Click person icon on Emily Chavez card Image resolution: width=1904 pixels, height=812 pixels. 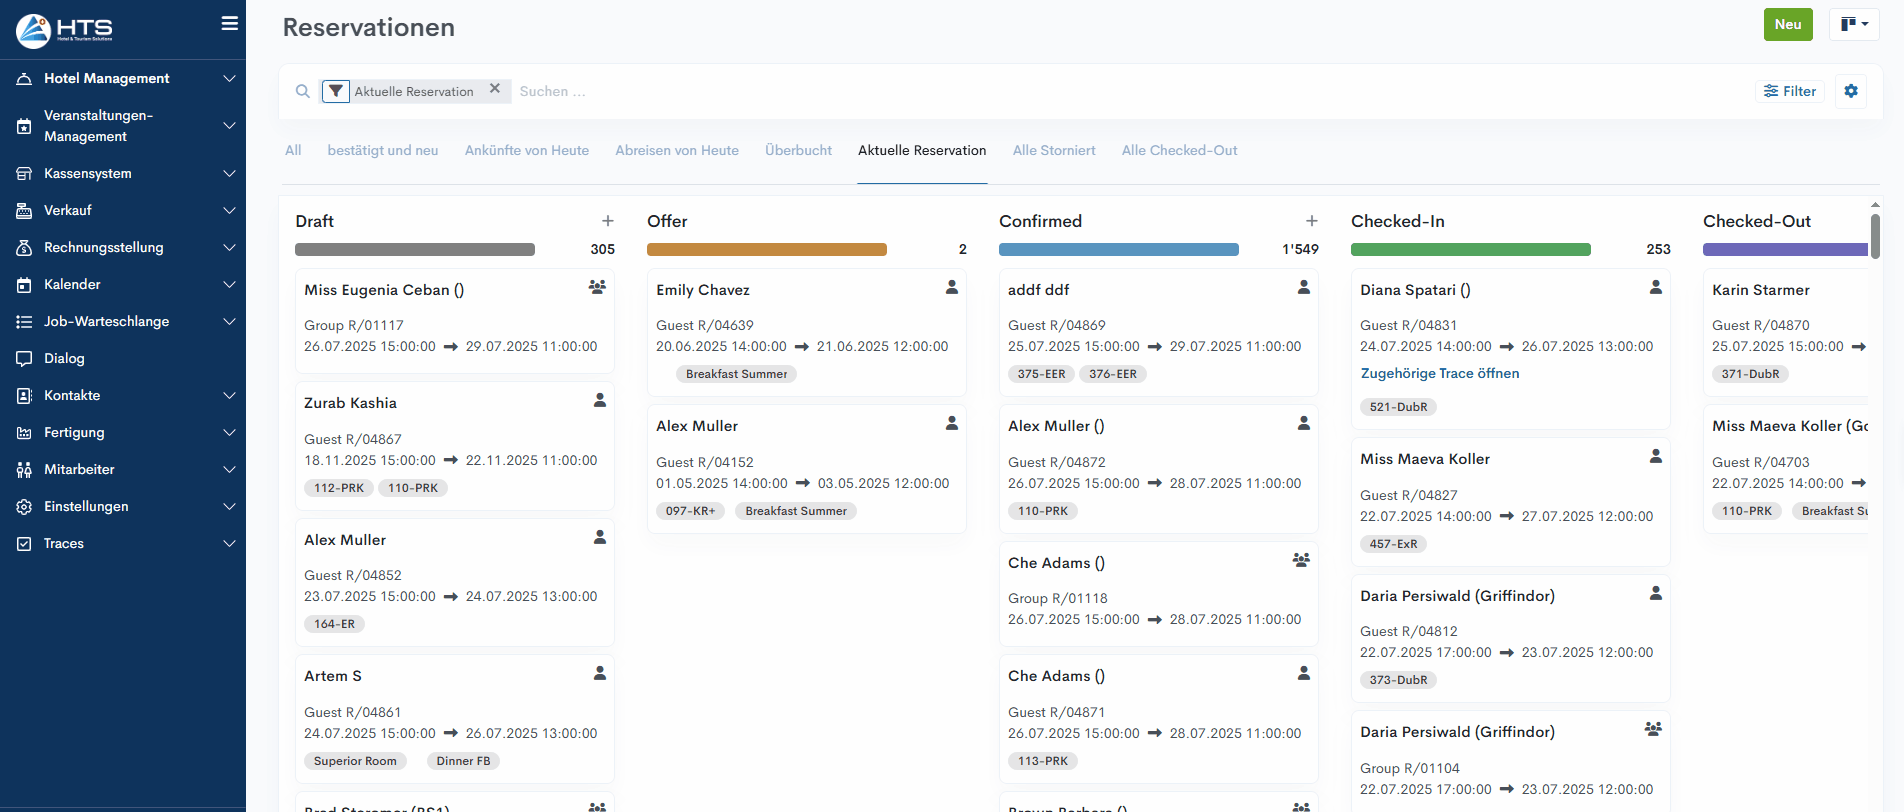(x=951, y=287)
